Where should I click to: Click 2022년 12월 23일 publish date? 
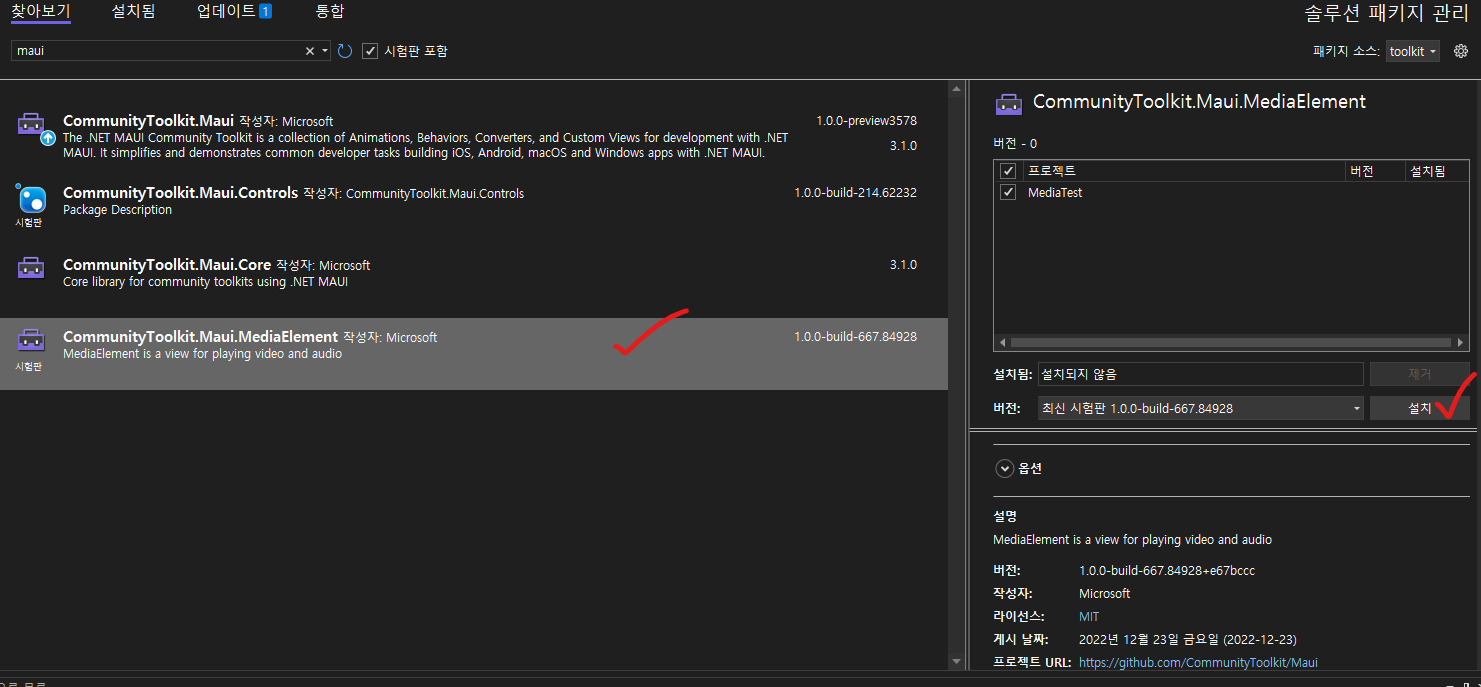click(x=1188, y=639)
